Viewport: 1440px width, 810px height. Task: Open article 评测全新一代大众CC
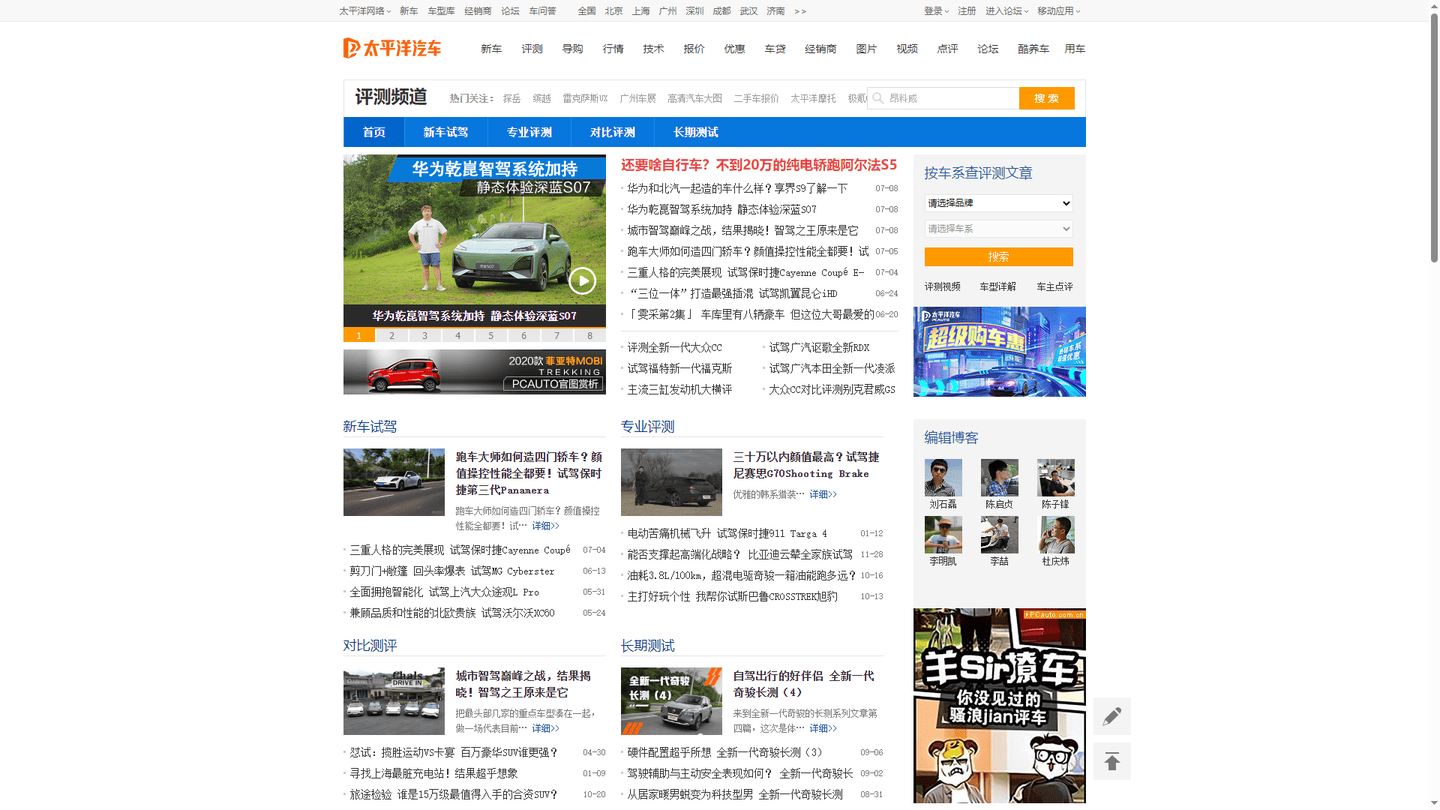[674, 348]
